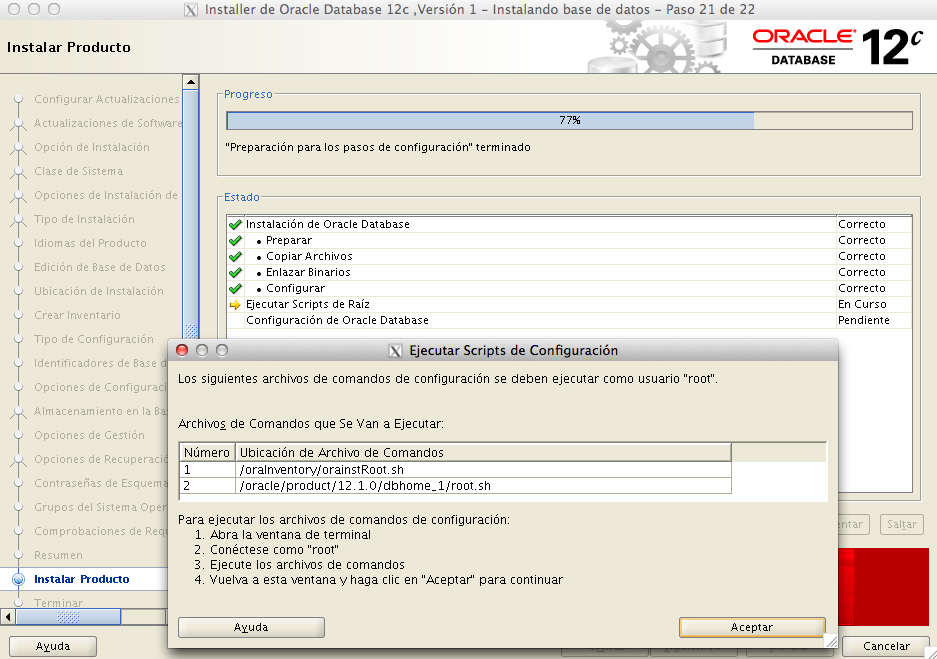
Task: Click sidebar scroll up arrow
Action: coord(191,81)
